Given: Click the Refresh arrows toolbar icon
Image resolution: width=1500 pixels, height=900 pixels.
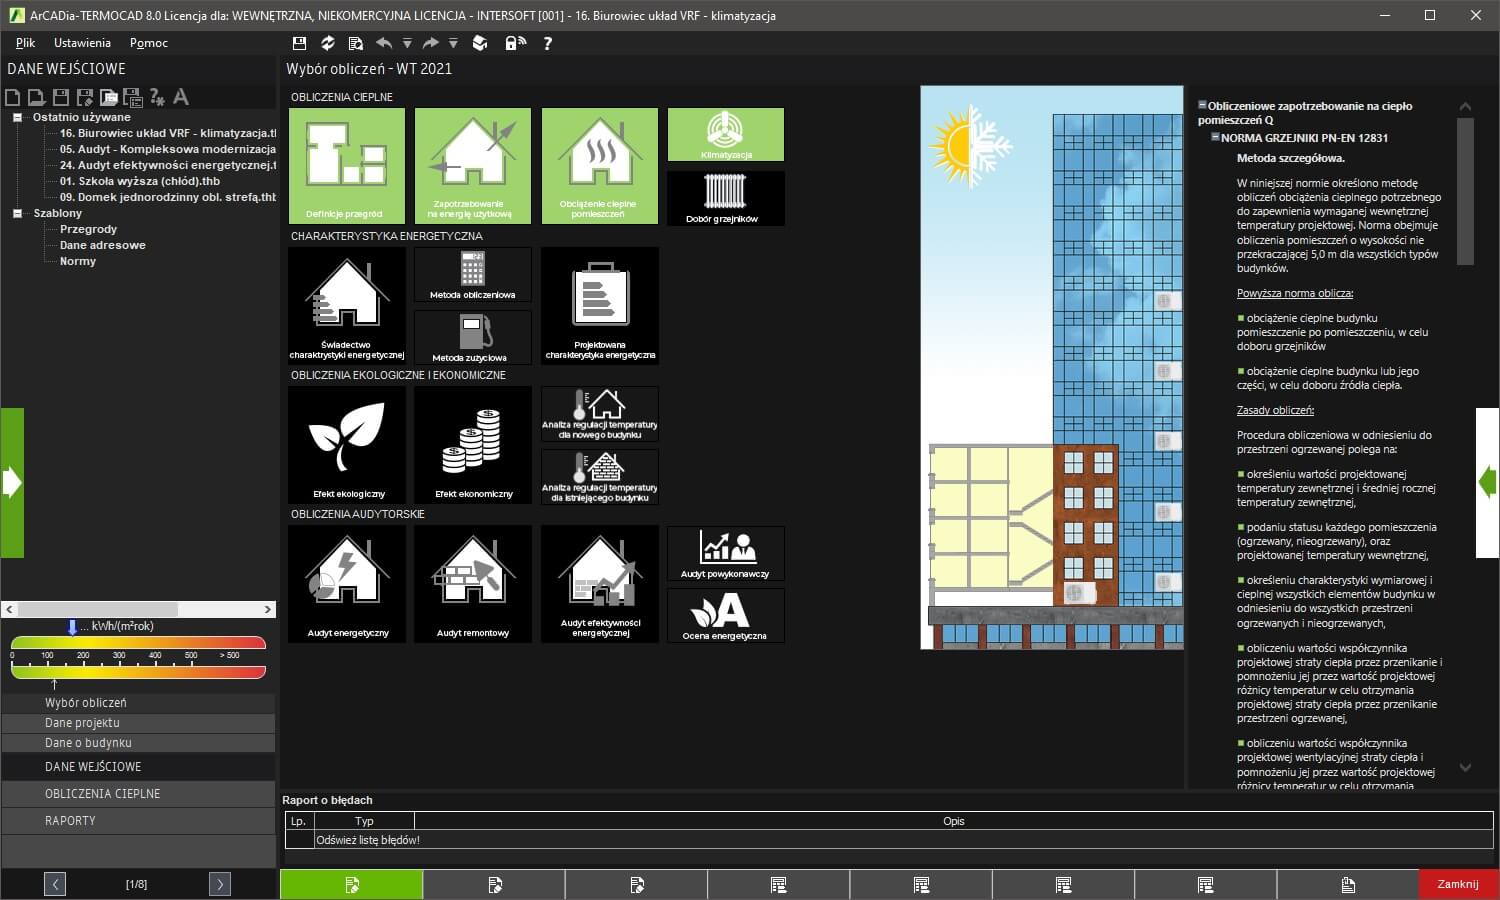Looking at the screenshot, I should tap(327, 43).
